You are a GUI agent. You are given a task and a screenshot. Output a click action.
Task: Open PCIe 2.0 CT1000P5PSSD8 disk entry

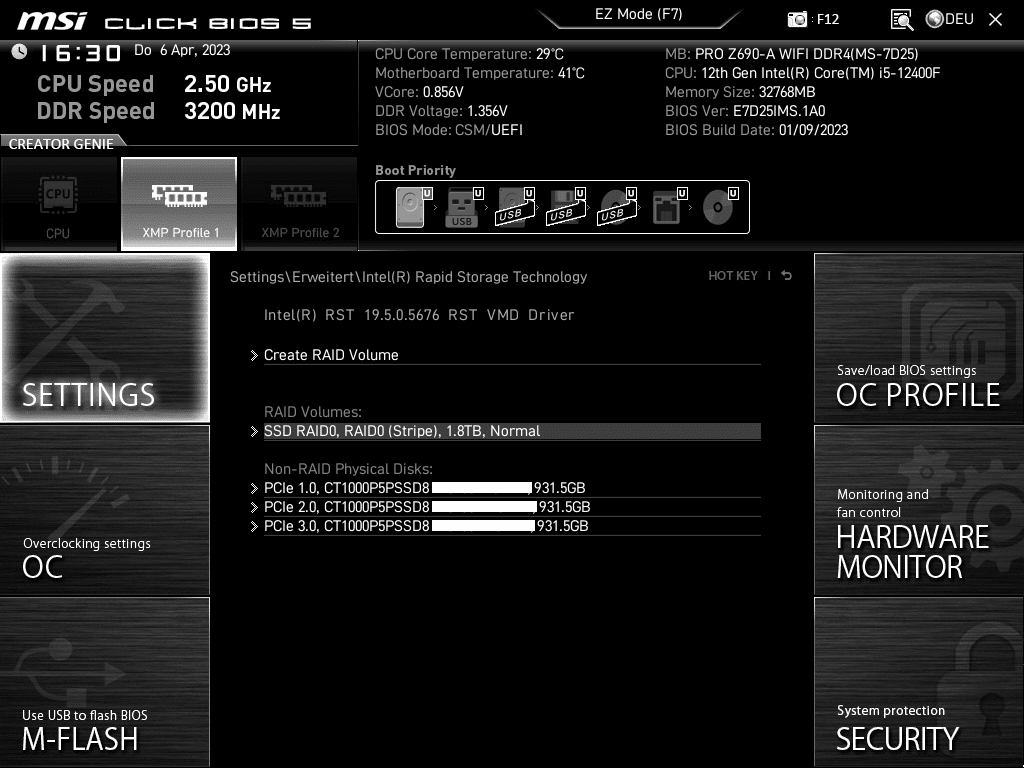pos(512,507)
